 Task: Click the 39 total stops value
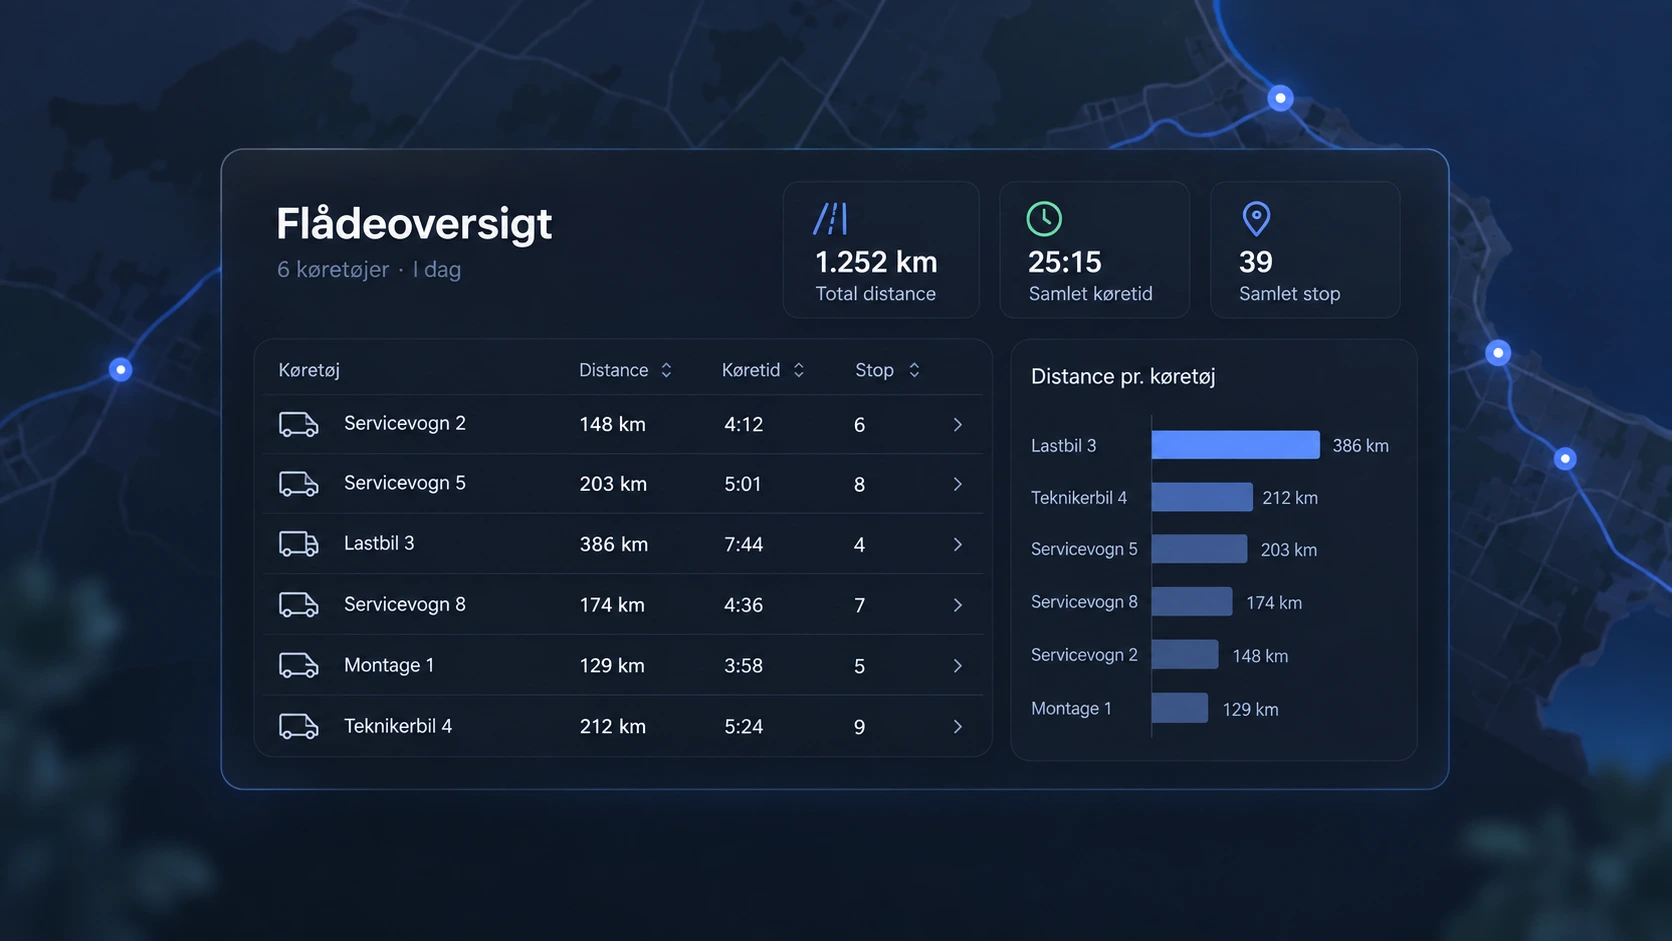[1256, 262]
